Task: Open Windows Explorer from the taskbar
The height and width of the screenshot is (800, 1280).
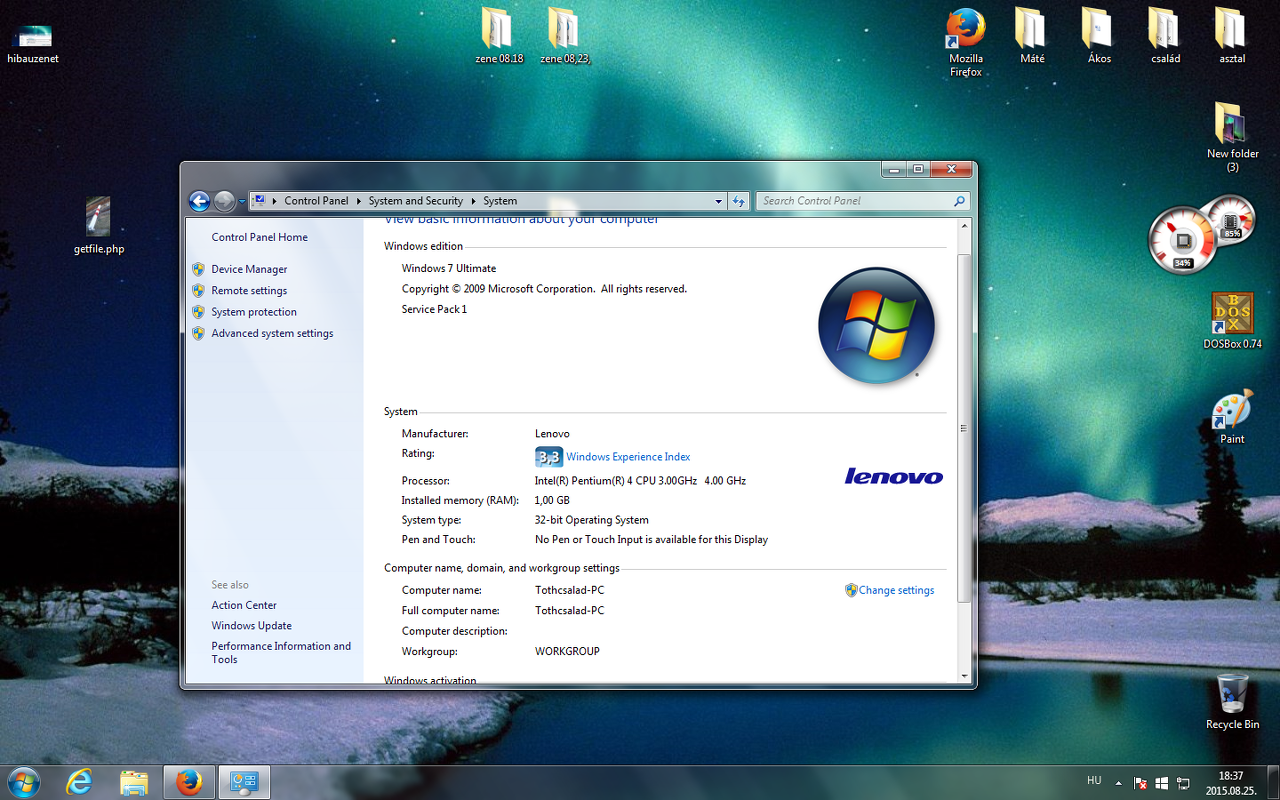Action: tap(134, 782)
